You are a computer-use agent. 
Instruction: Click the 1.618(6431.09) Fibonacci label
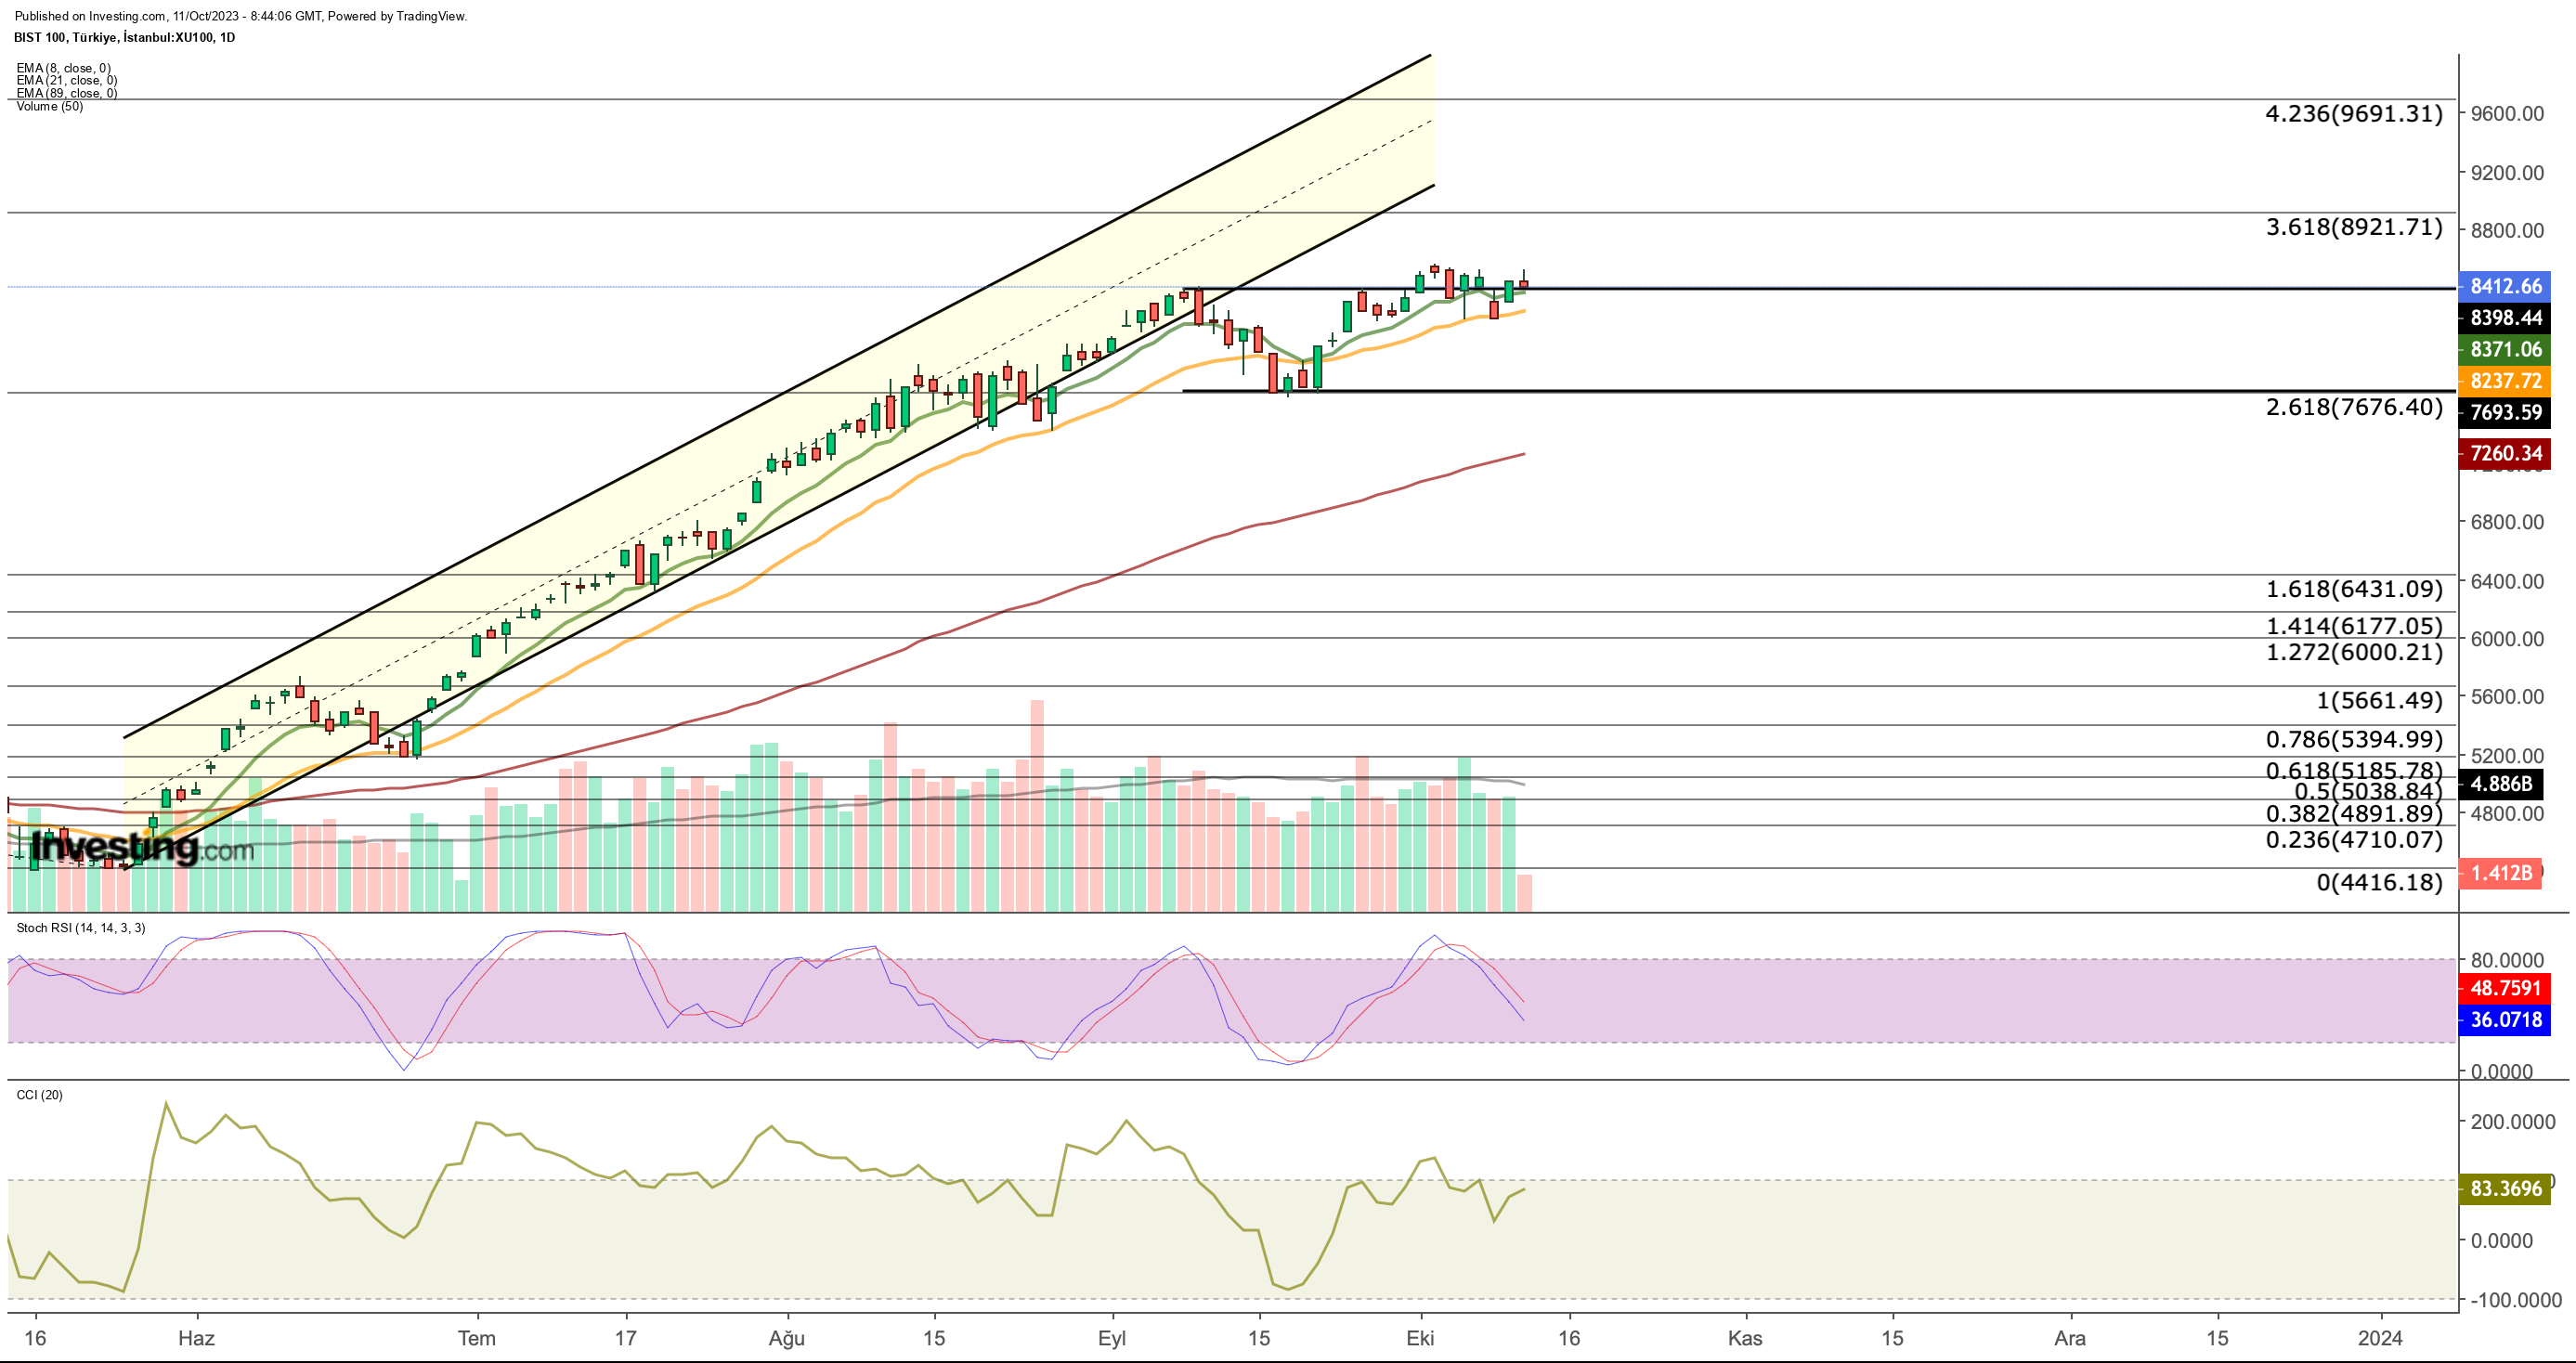point(2354,589)
